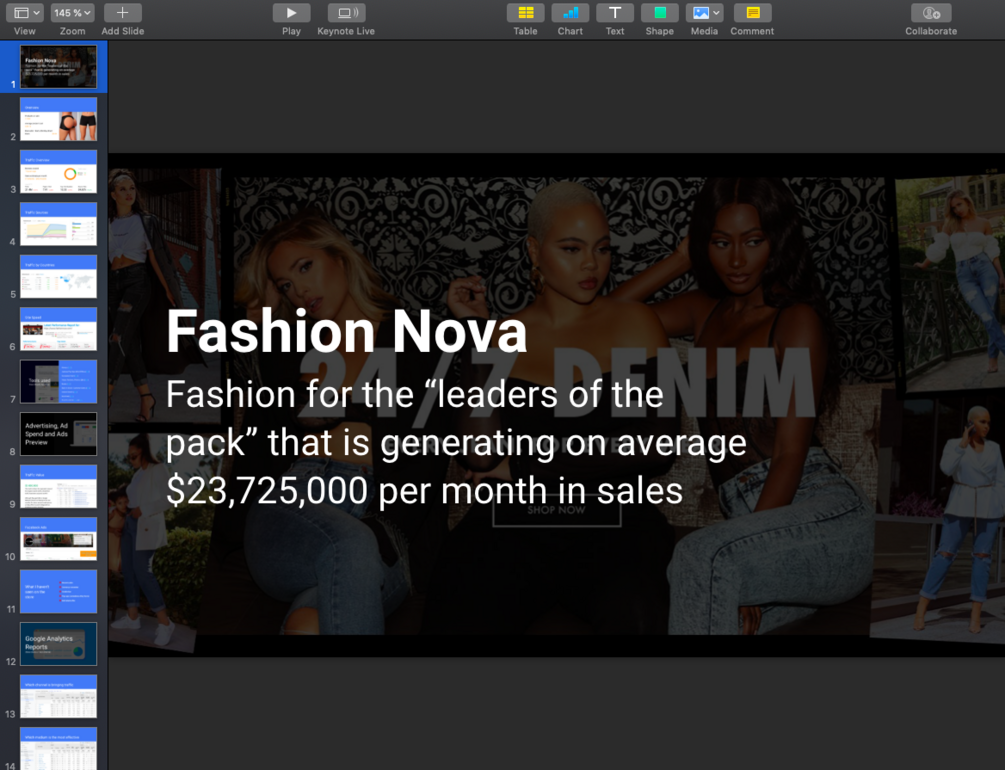Add a Text box
Viewport: 1005px width, 770px height.
point(615,13)
